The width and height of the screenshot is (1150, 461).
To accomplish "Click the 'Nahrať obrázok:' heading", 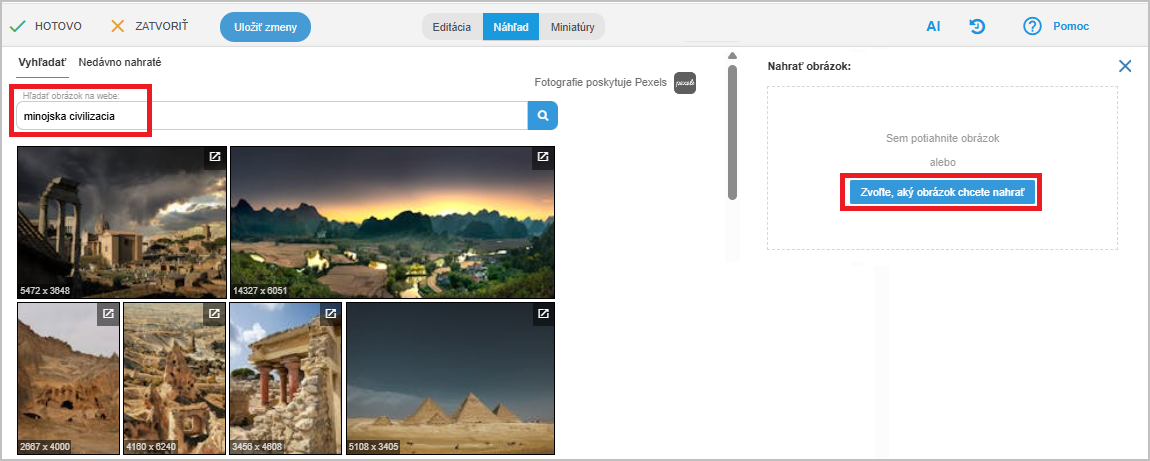I will click(809, 66).
